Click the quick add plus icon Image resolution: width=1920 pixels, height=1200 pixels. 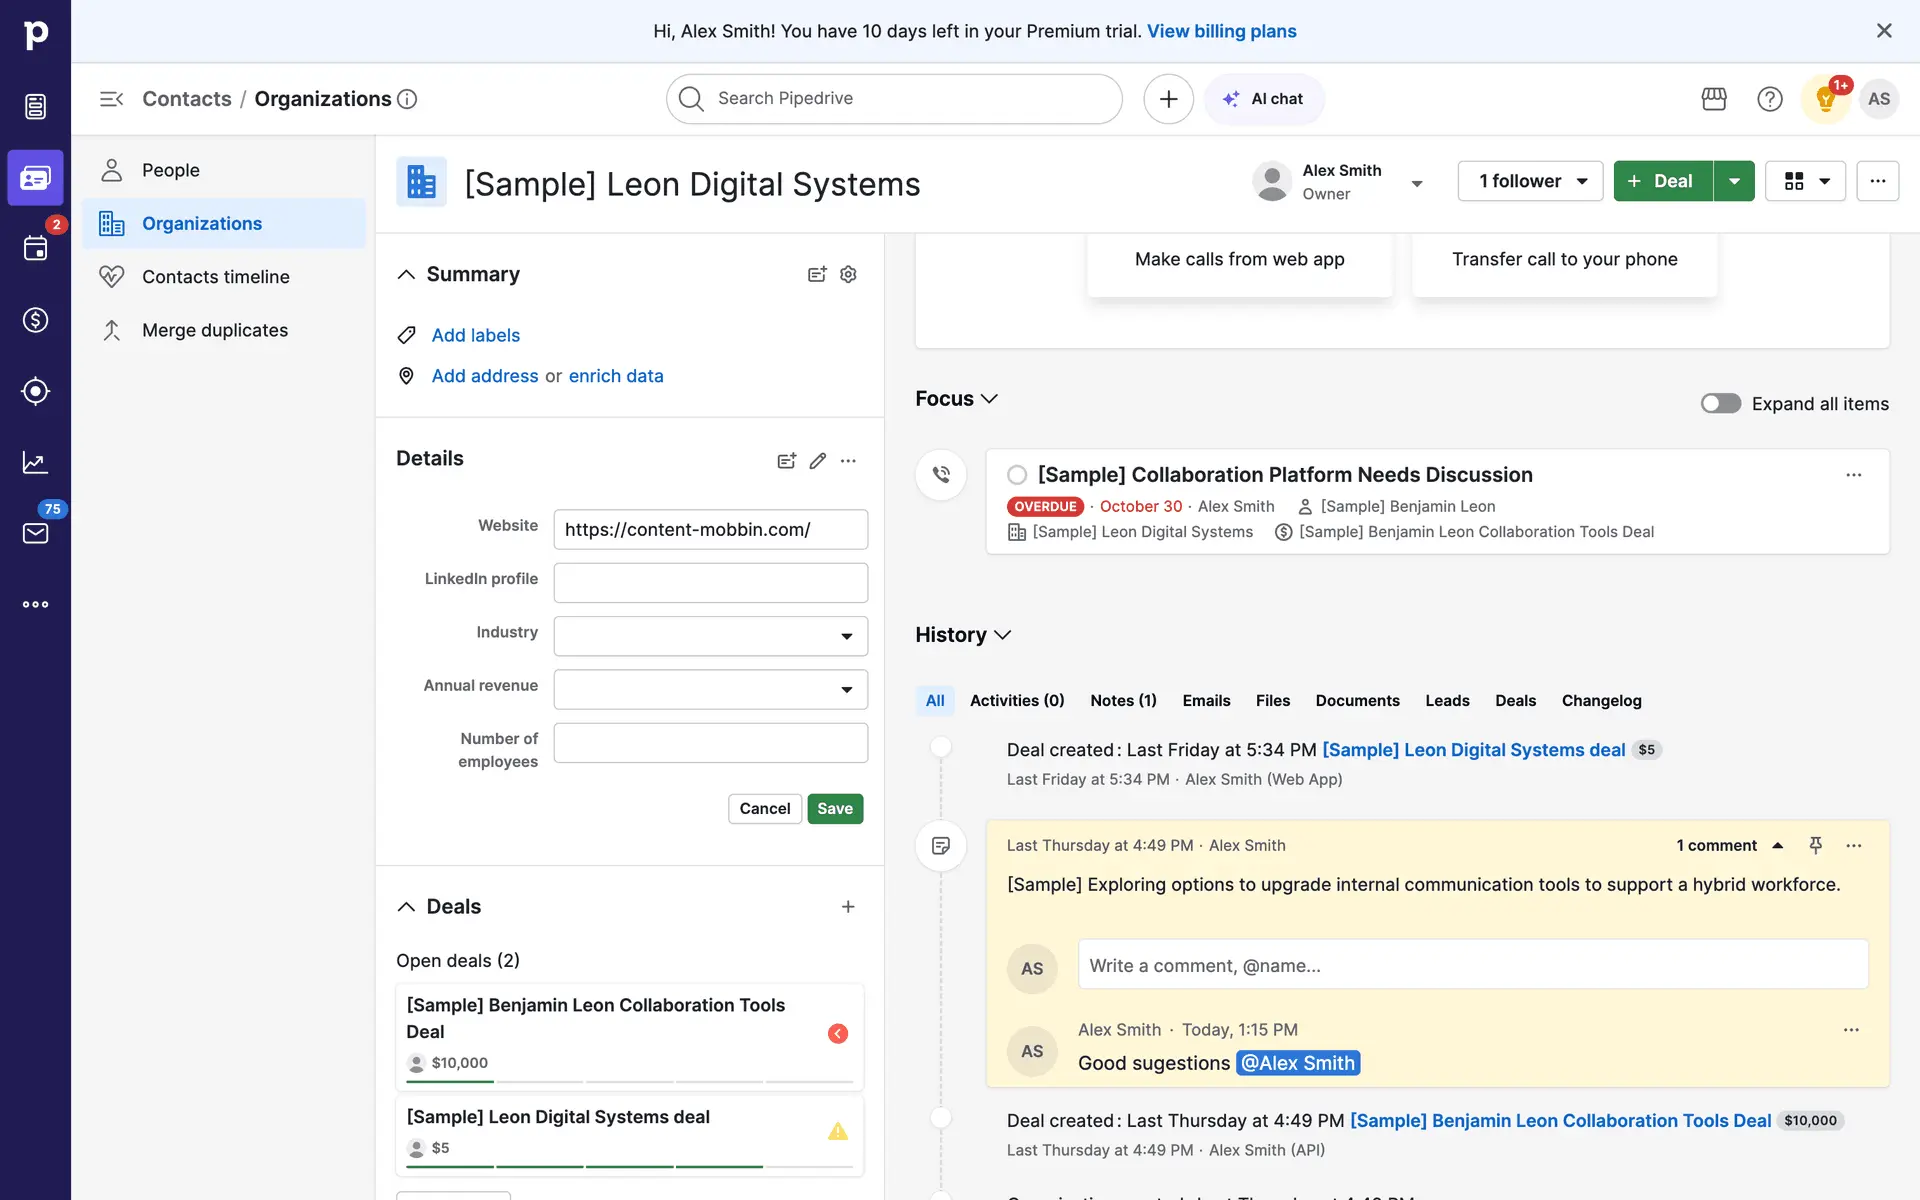[x=1168, y=99]
